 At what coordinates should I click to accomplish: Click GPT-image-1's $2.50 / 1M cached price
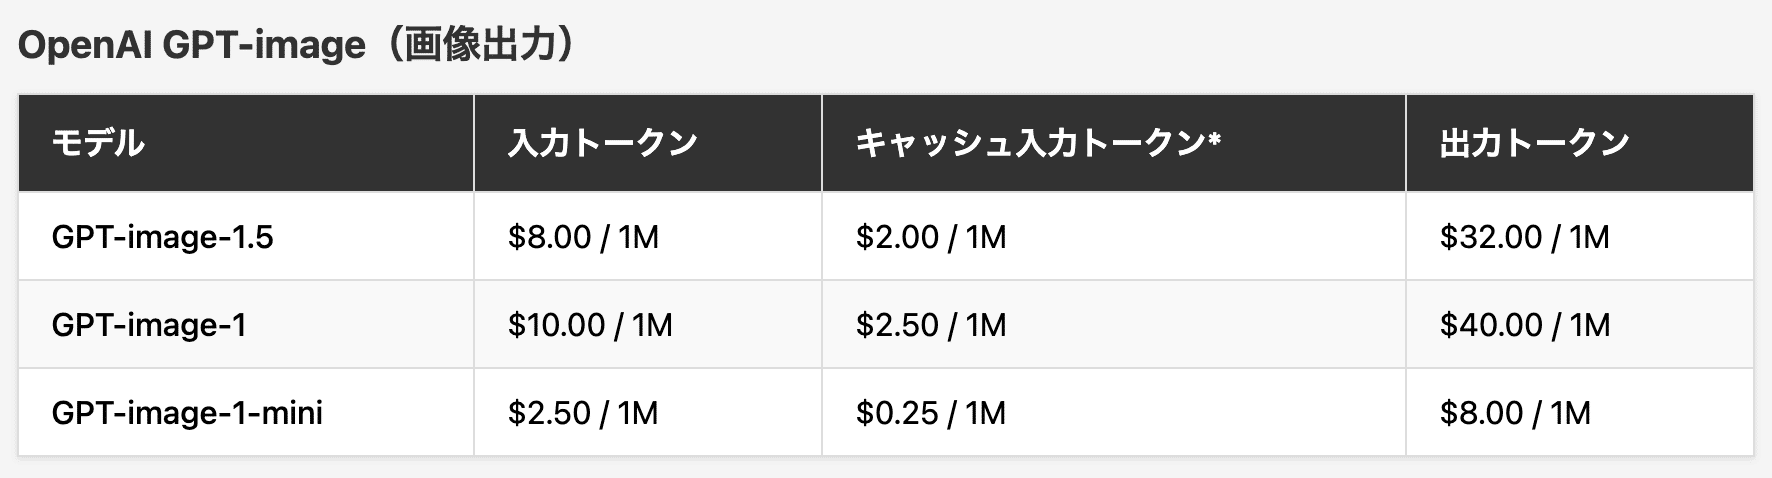(x=931, y=325)
